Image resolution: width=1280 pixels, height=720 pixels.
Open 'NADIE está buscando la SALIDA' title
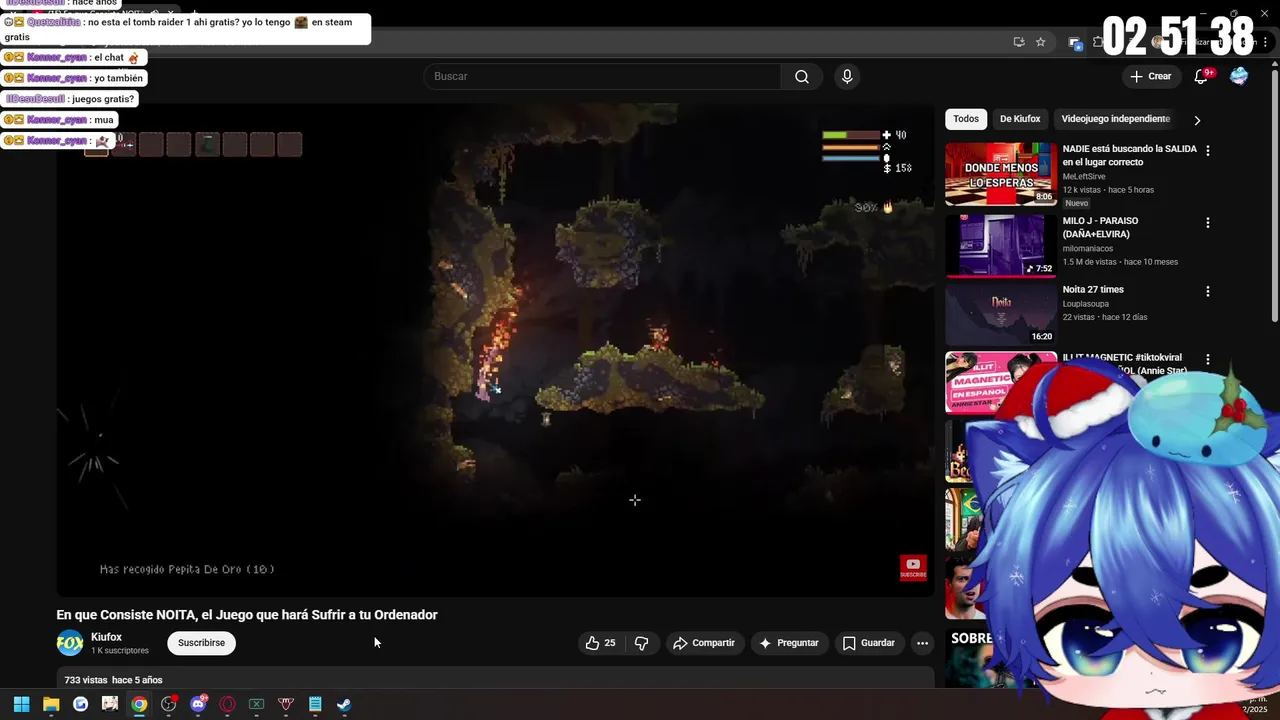(x=1129, y=155)
